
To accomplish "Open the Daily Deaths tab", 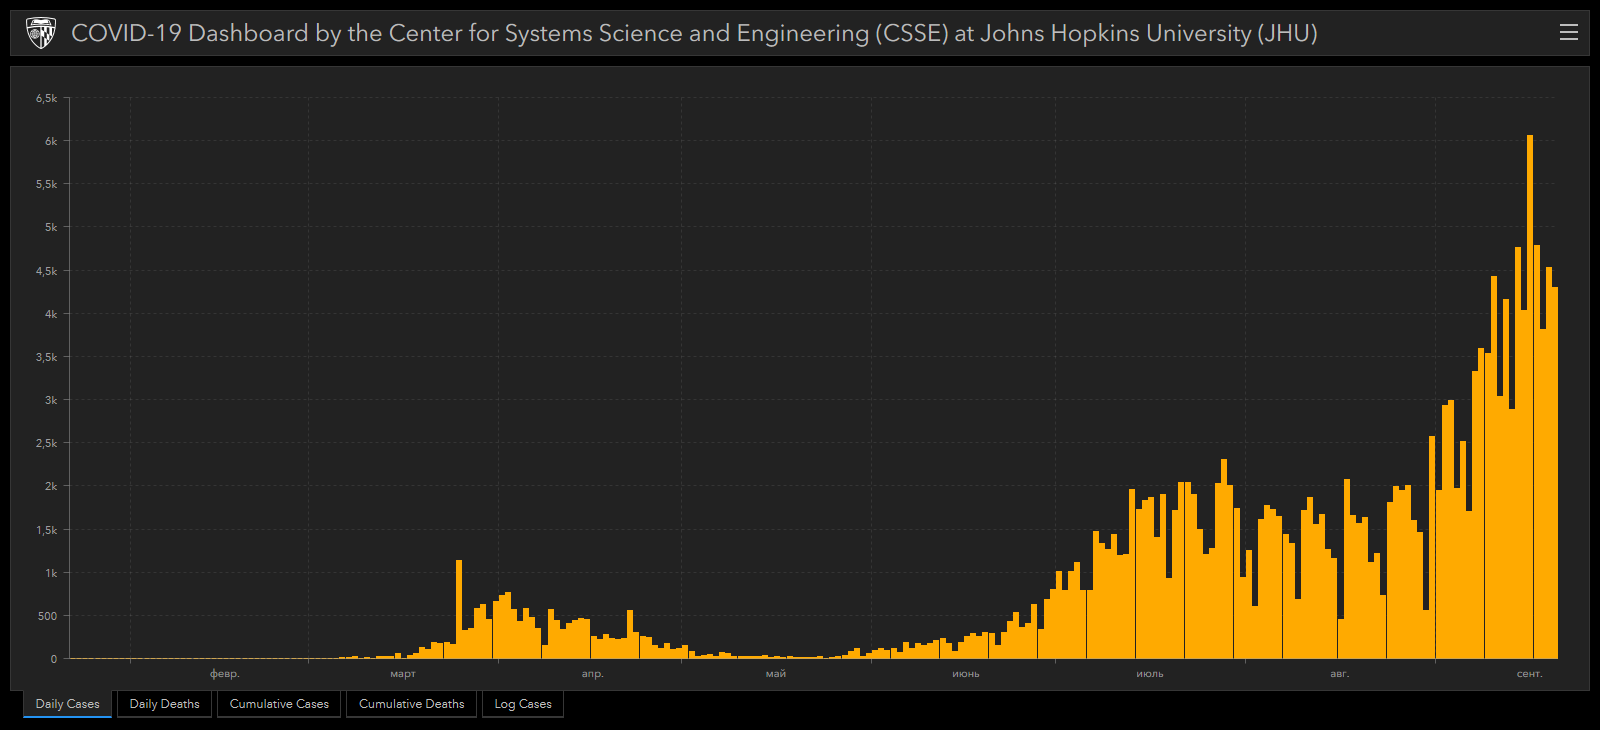I will tap(164, 704).
